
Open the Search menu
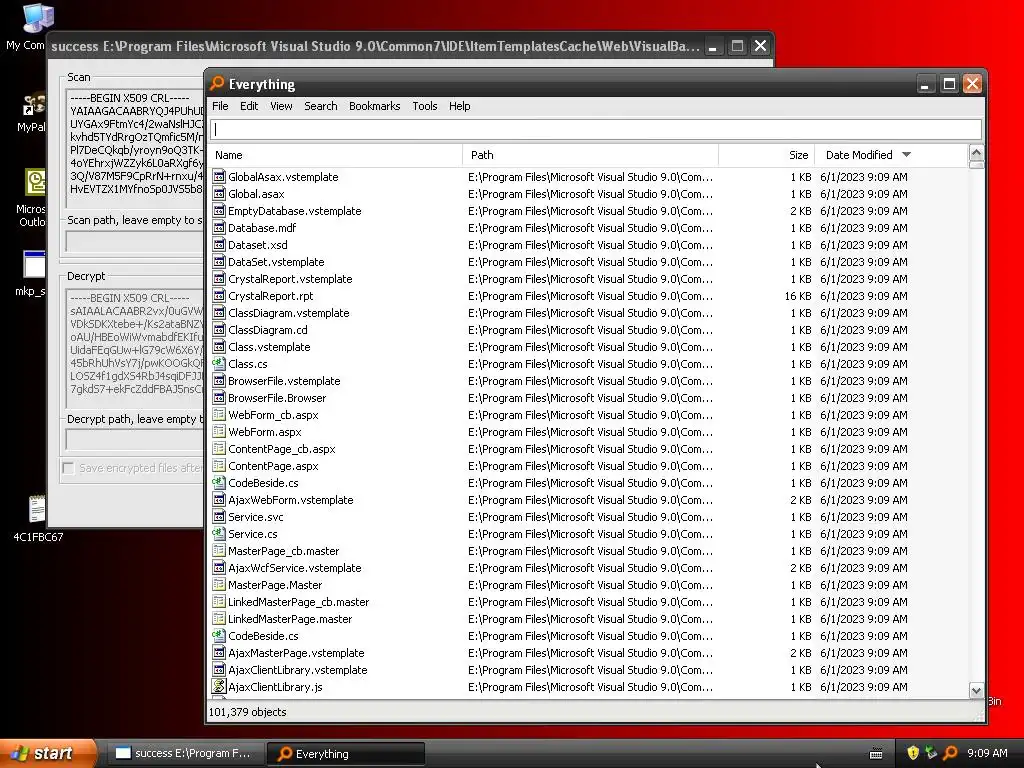[321, 106]
